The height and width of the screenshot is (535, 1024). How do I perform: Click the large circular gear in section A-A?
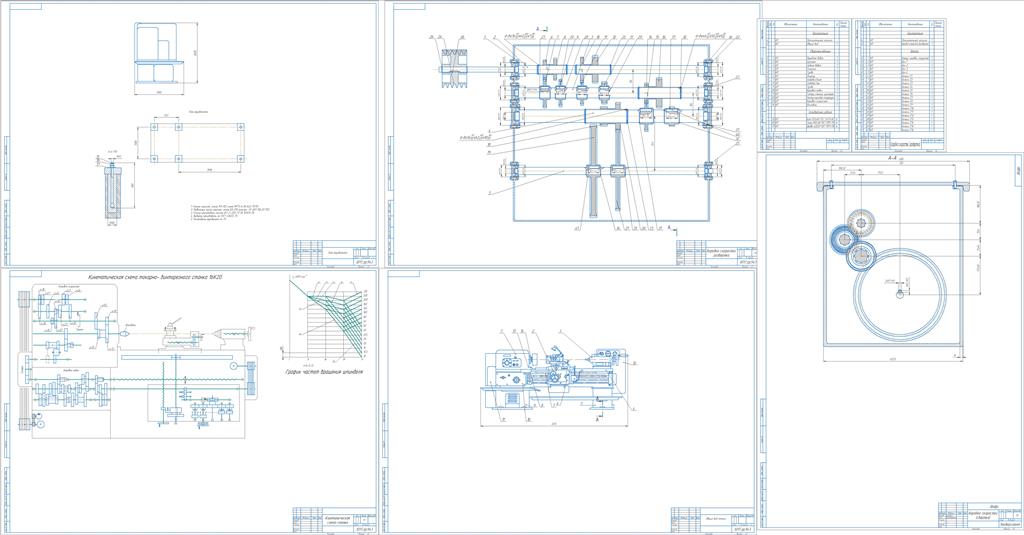(901, 293)
